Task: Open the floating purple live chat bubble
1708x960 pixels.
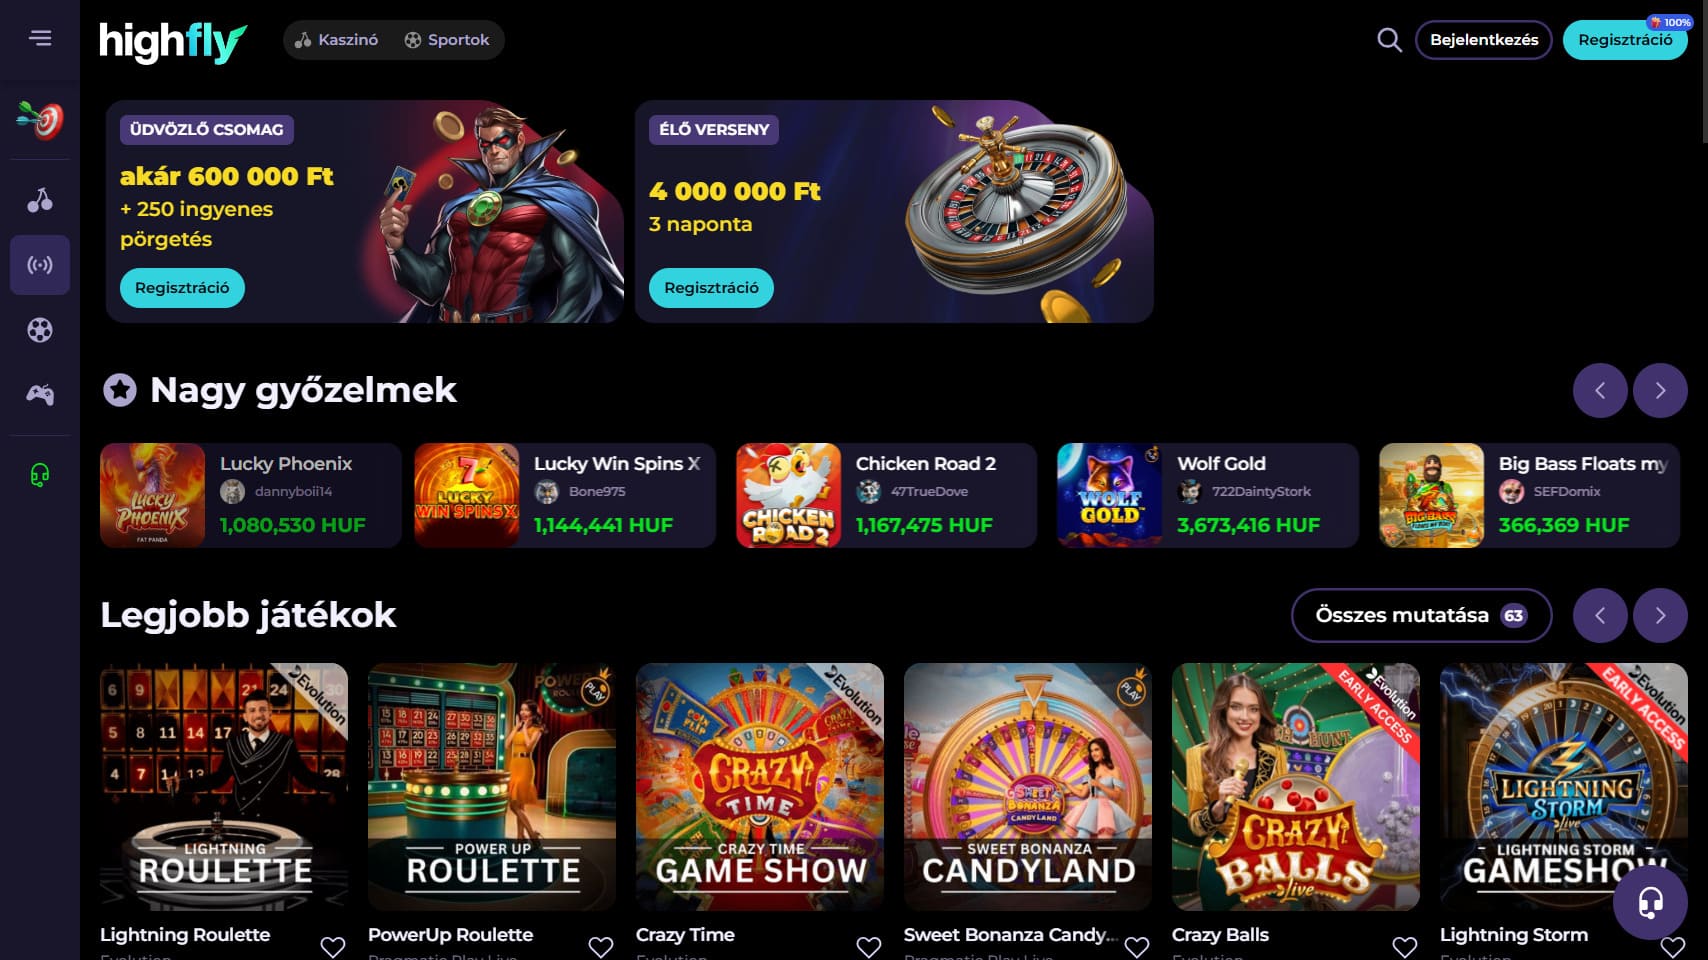Action: point(1650,902)
